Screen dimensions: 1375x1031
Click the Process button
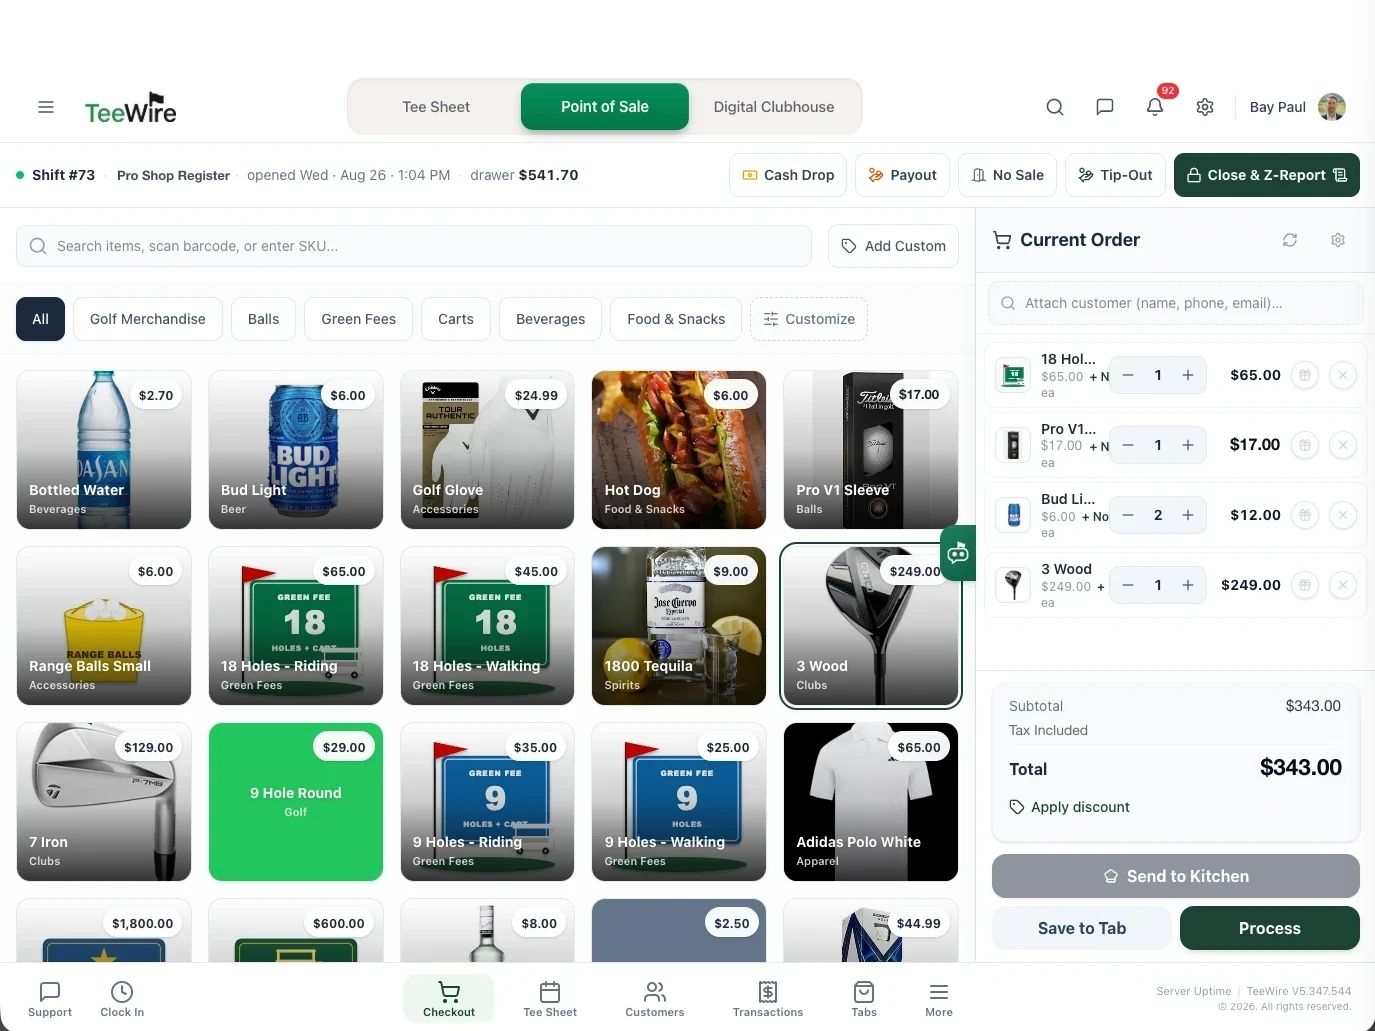point(1270,928)
